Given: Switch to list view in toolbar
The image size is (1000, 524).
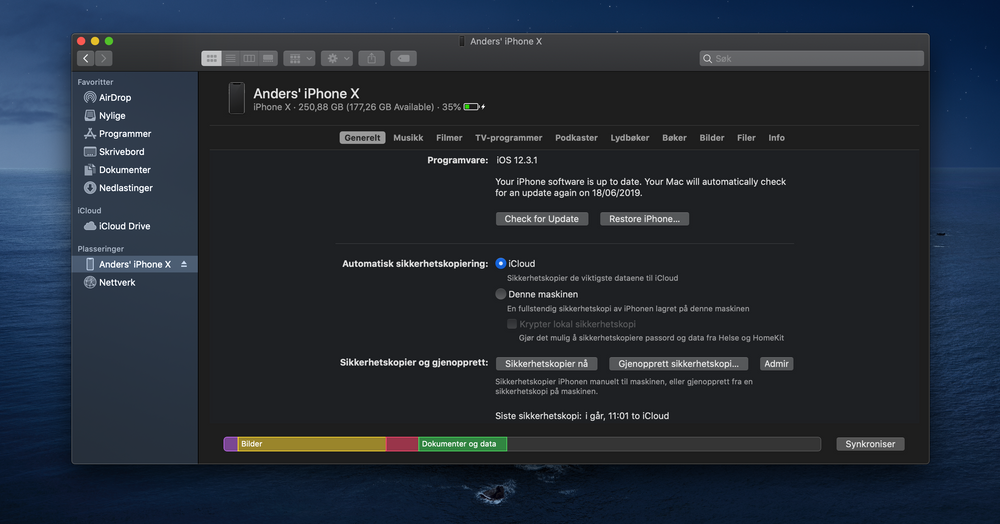Looking at the screenshot, I should (230, 59).
